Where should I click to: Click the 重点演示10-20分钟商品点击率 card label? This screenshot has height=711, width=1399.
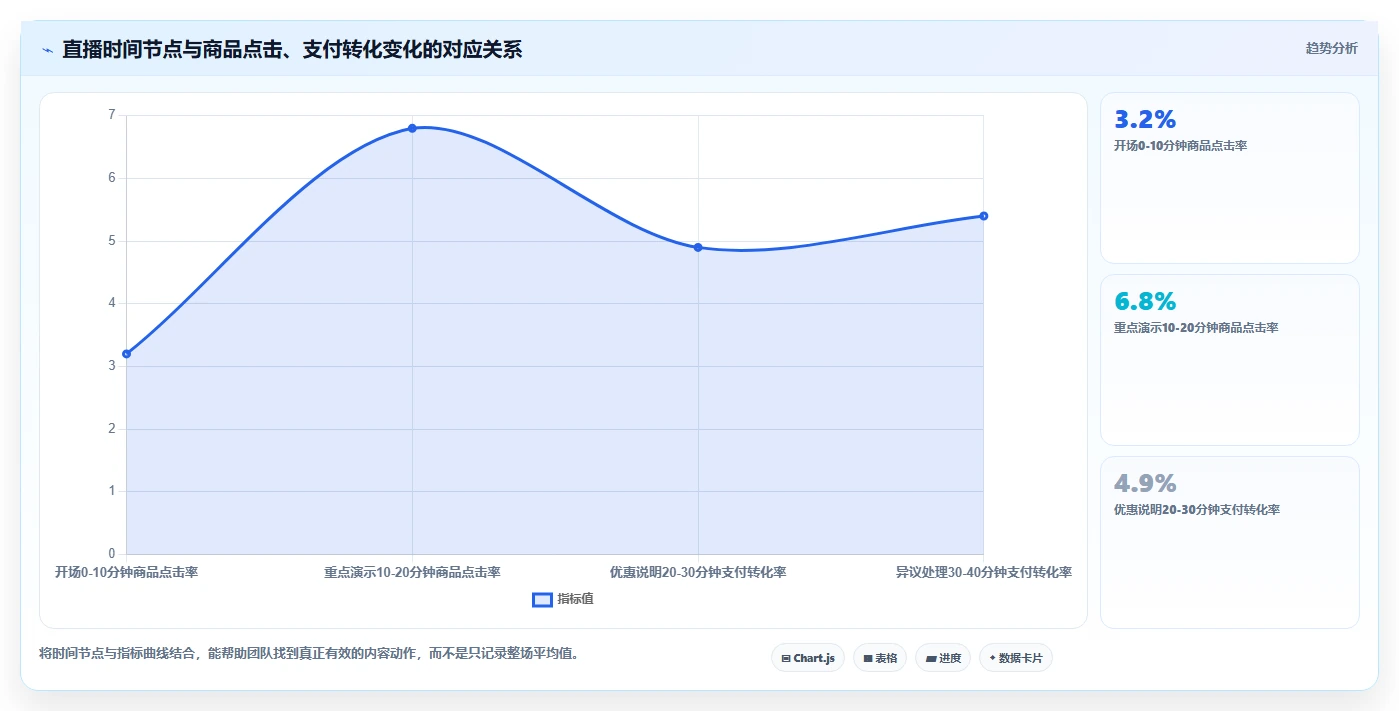(1196, 328)
